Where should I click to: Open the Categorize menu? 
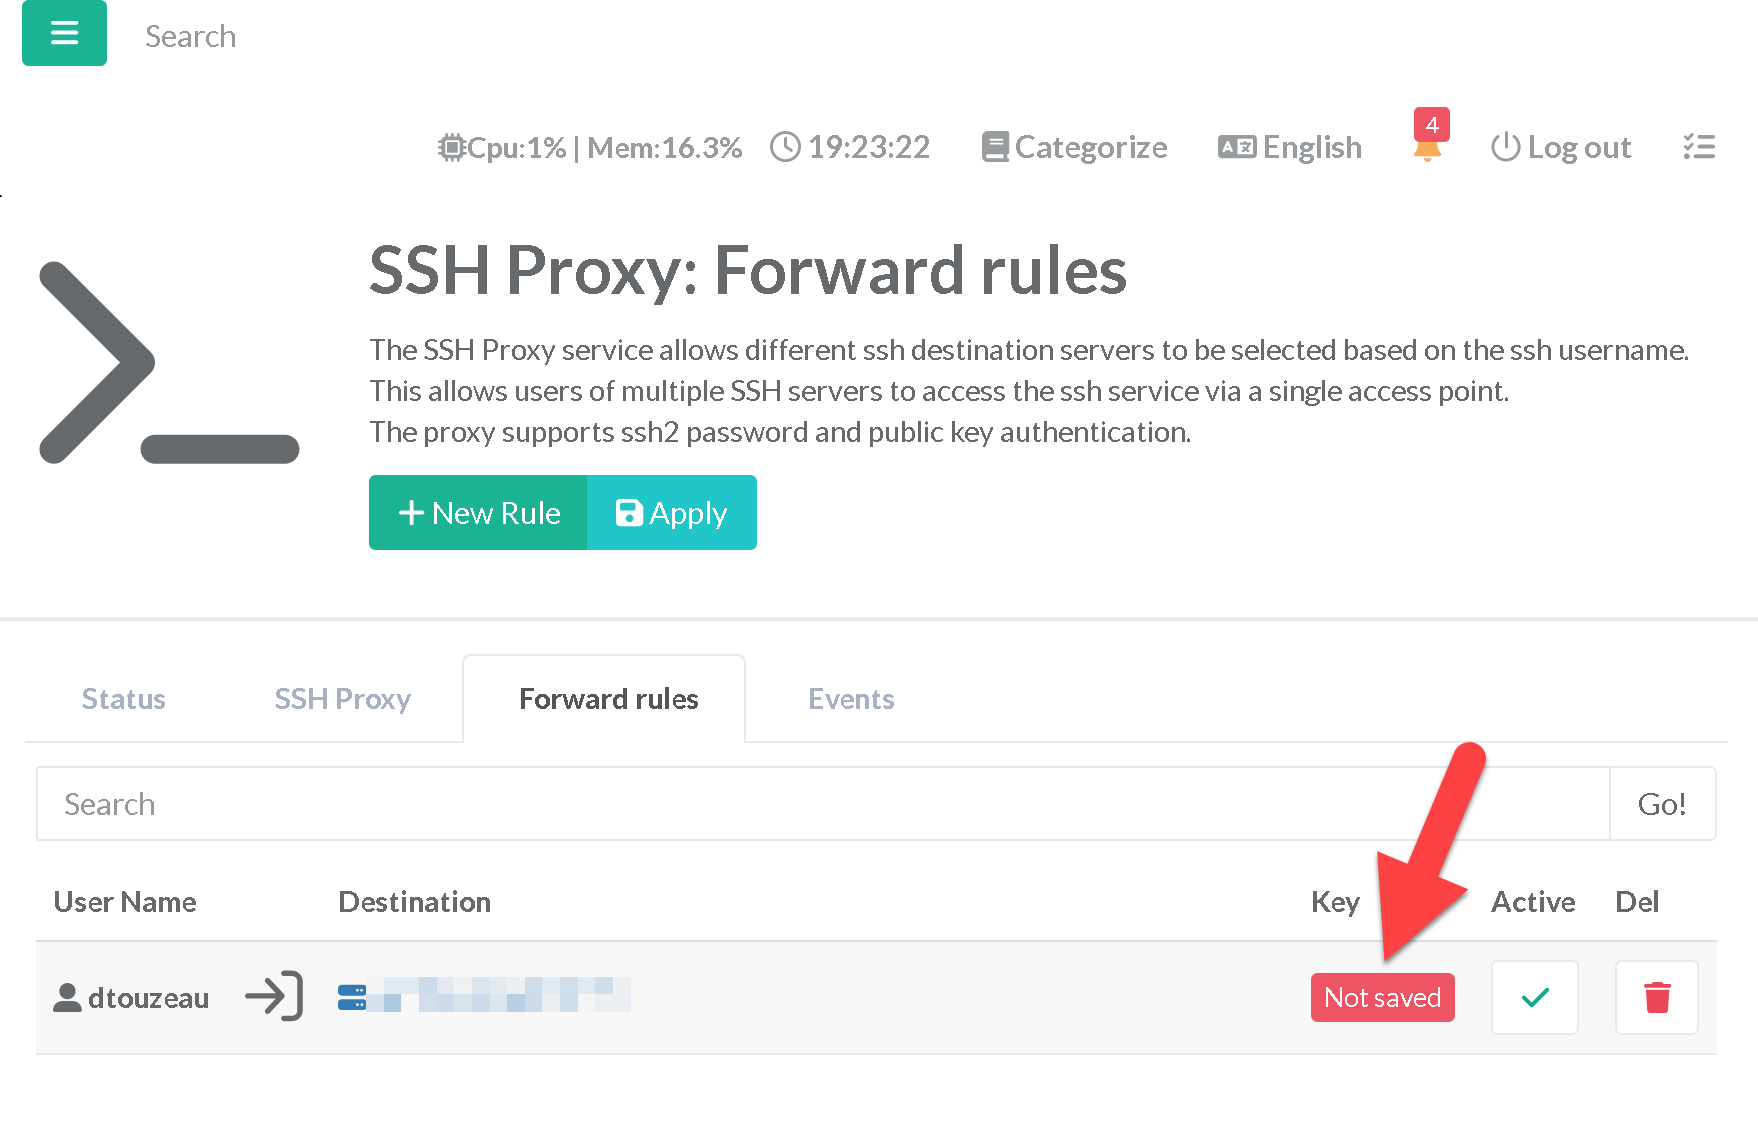click(x=1075, y=147)
